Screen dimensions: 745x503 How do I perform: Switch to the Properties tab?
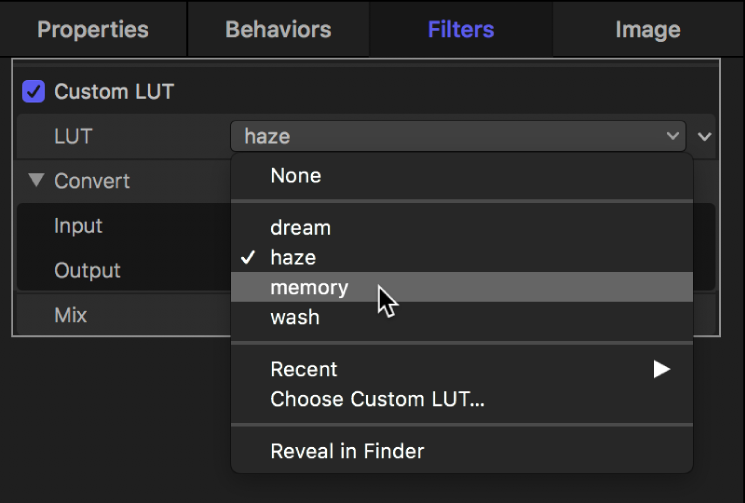[x=93, y=29]
